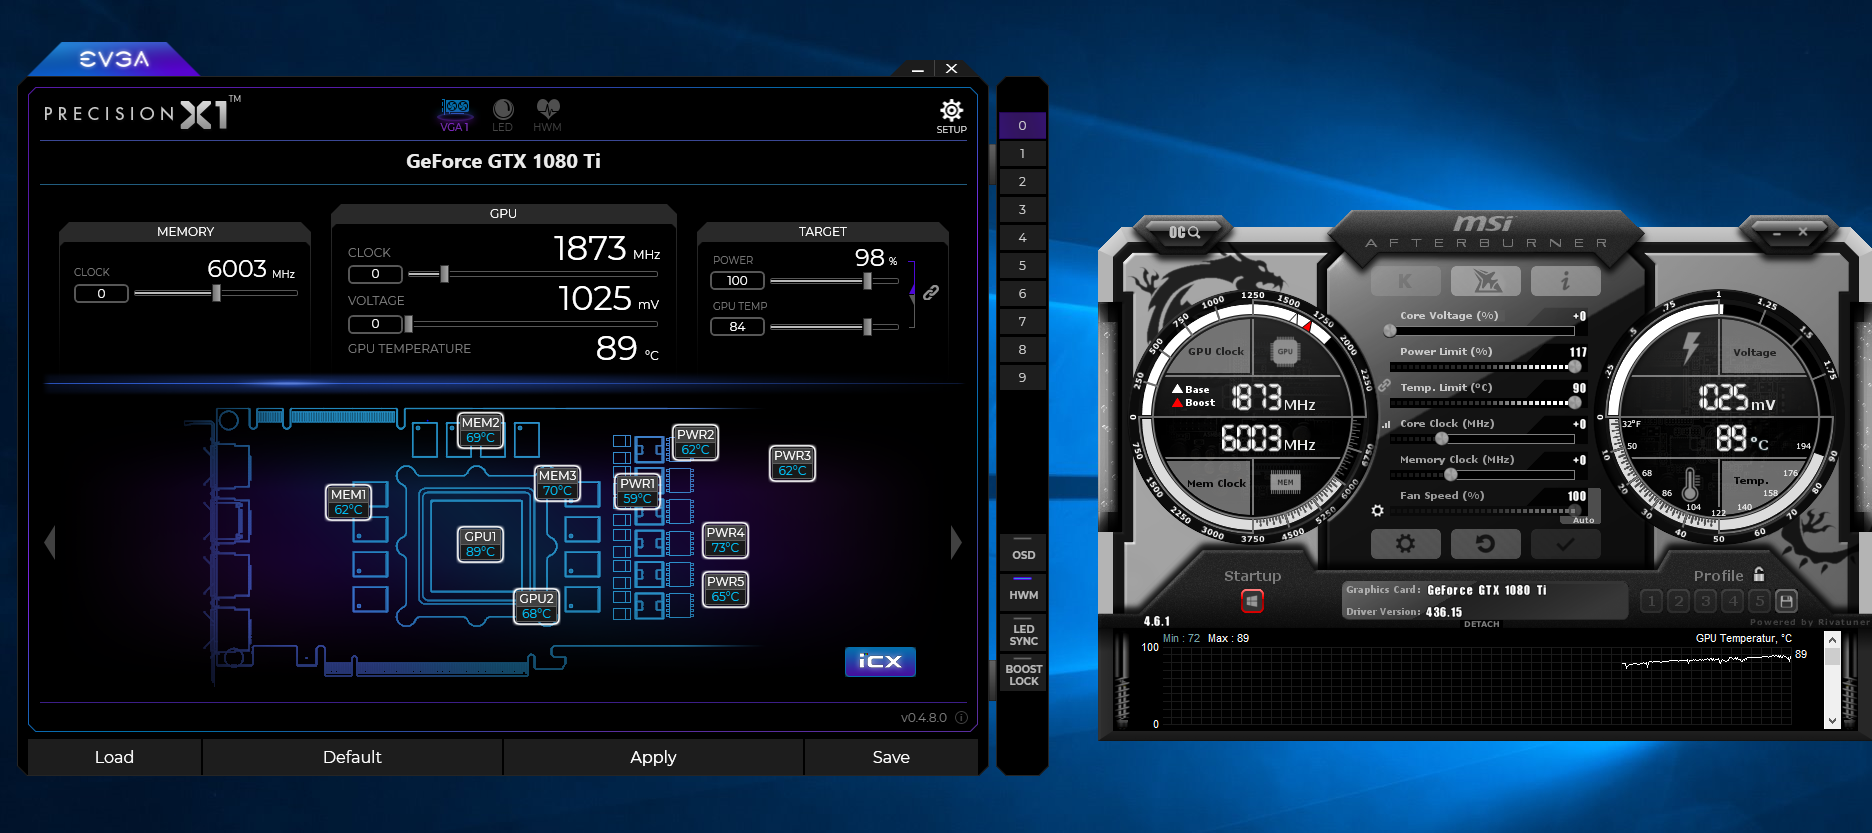The image size is (1872, 833).
Task: Click Afterburner jet logo button
Action: (x=1485, y=281)
